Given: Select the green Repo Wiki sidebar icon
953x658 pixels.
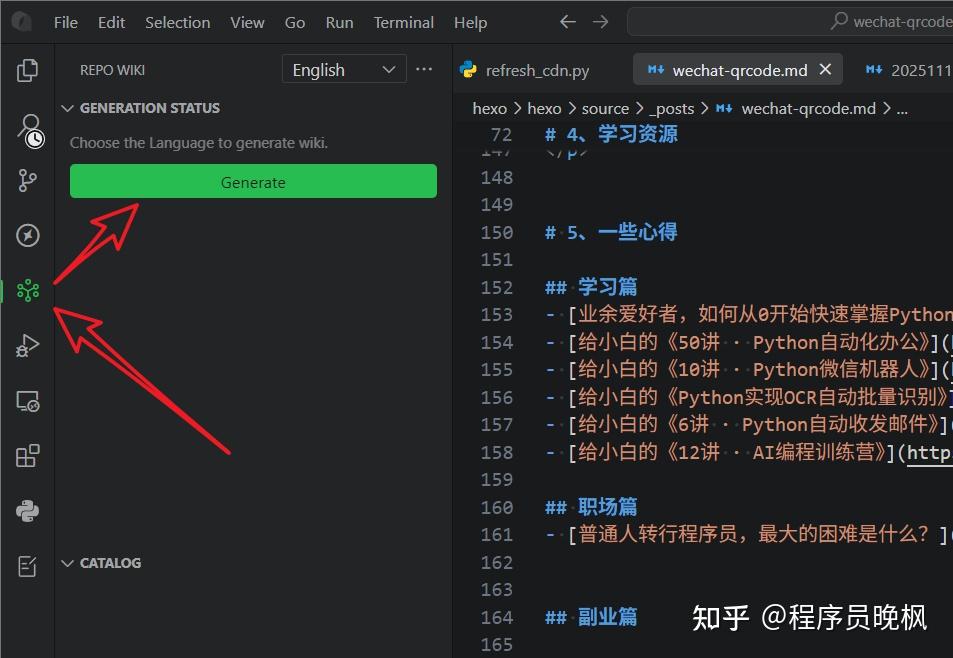Looking at the screenshot, I should point(27,291).
